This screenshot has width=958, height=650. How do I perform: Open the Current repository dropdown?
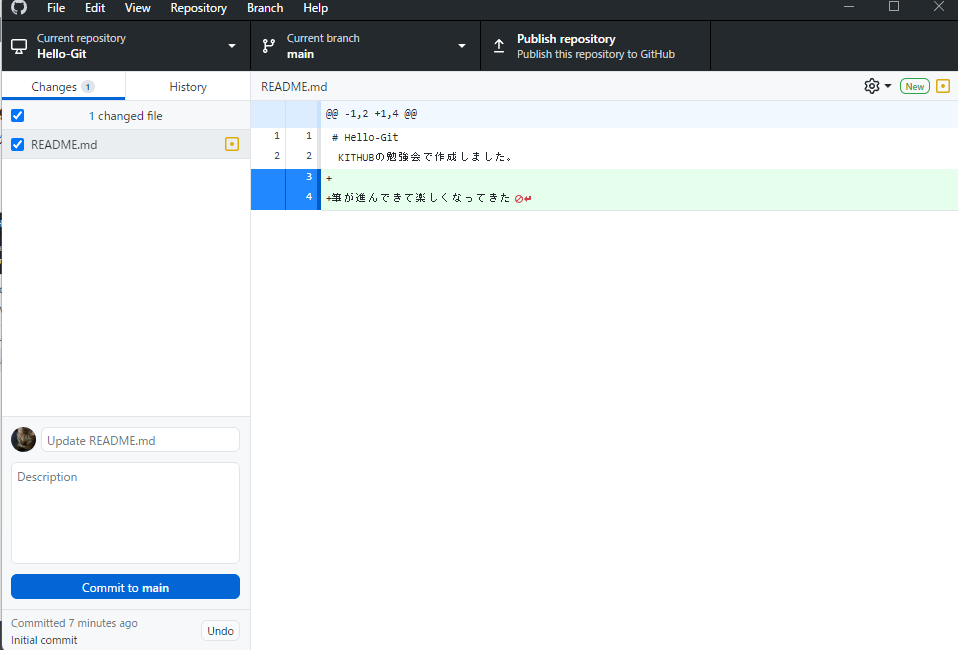coord(231,45)
